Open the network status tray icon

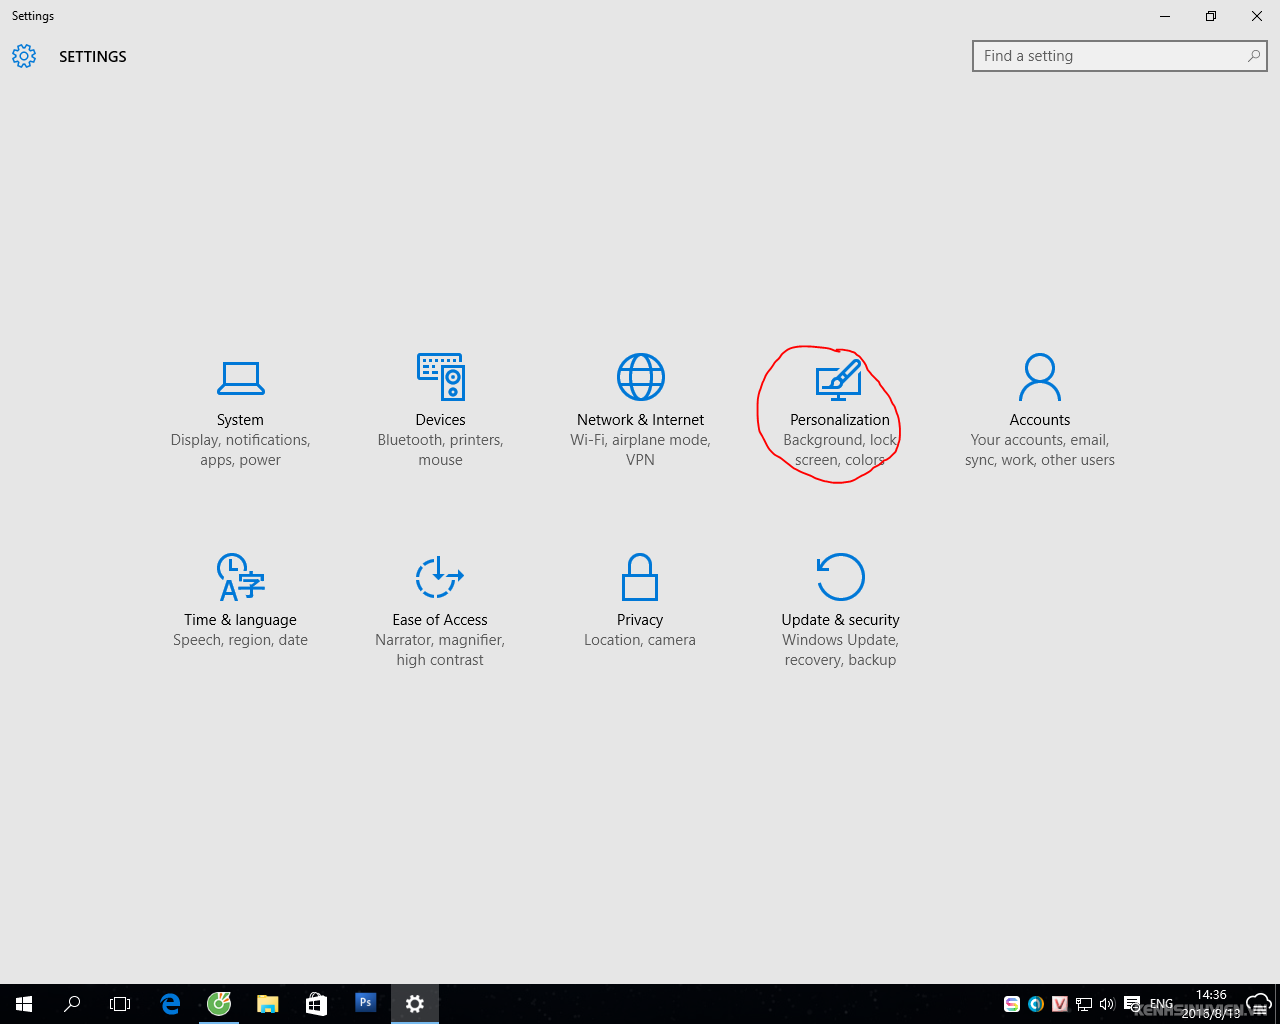[1084, 1004]
